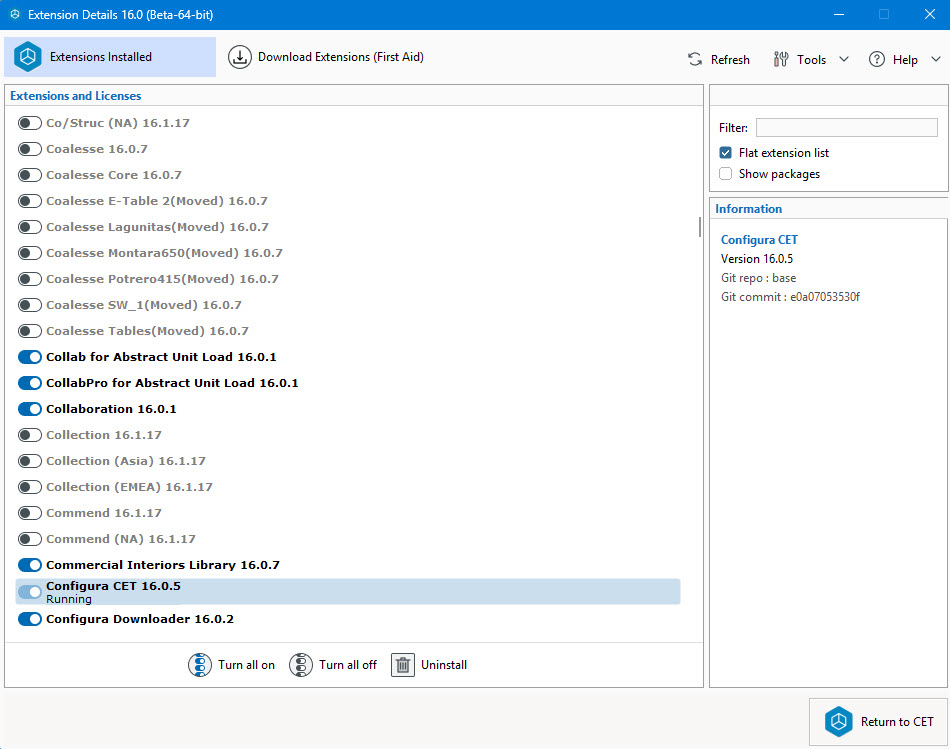Uncheck Flat extension list checkbox
Screen dimensions: 950x749
[725, 153]
